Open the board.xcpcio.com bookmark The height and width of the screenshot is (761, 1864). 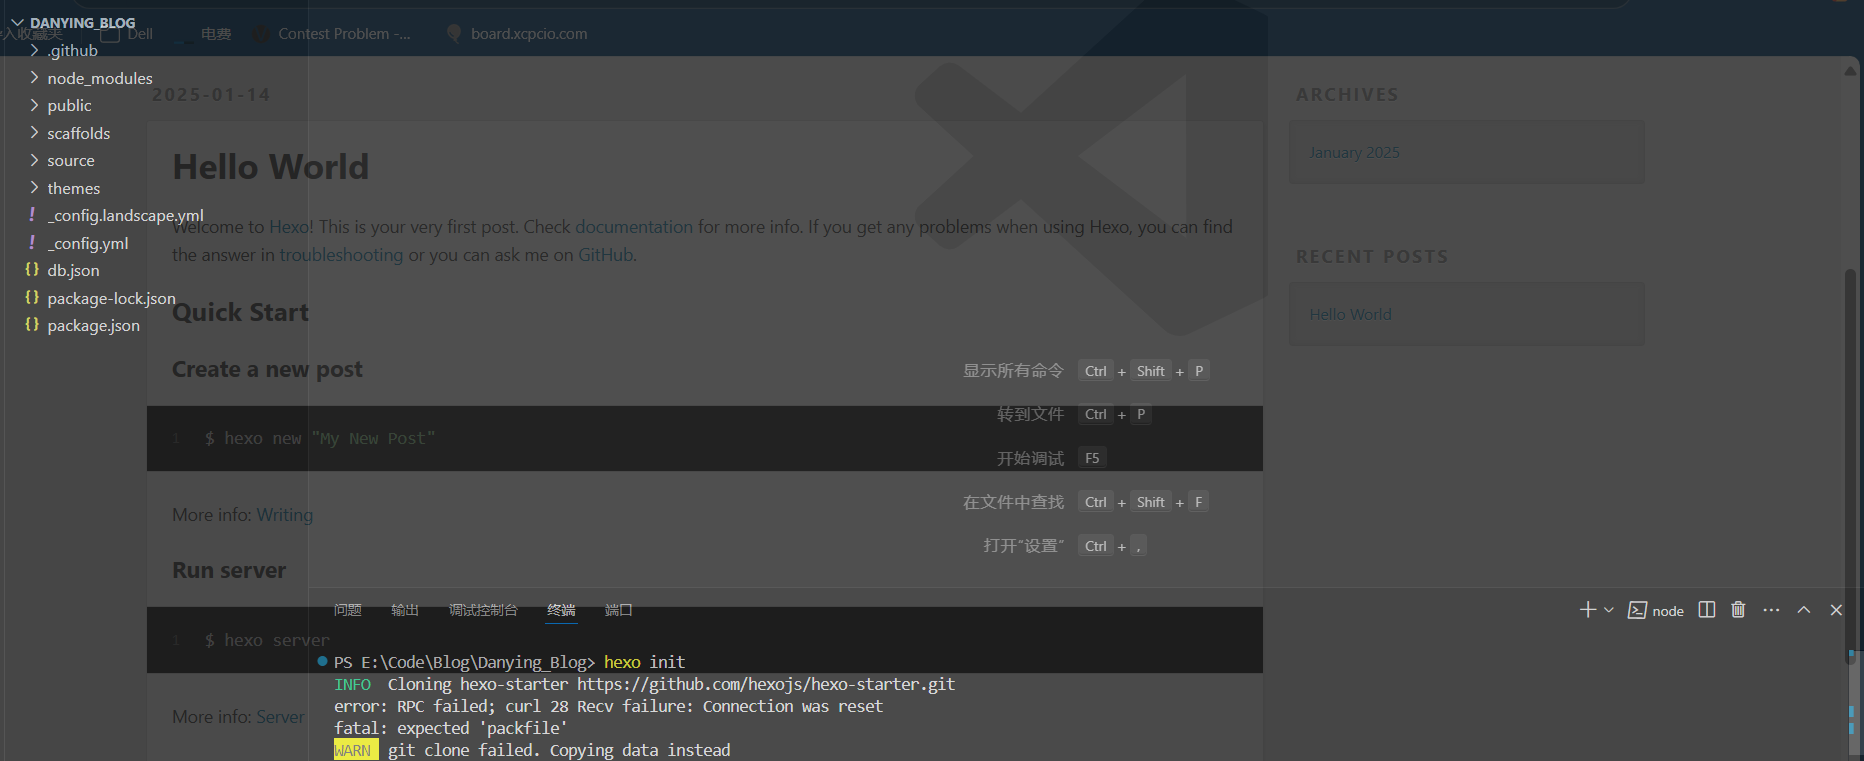(x=517, y=34)
